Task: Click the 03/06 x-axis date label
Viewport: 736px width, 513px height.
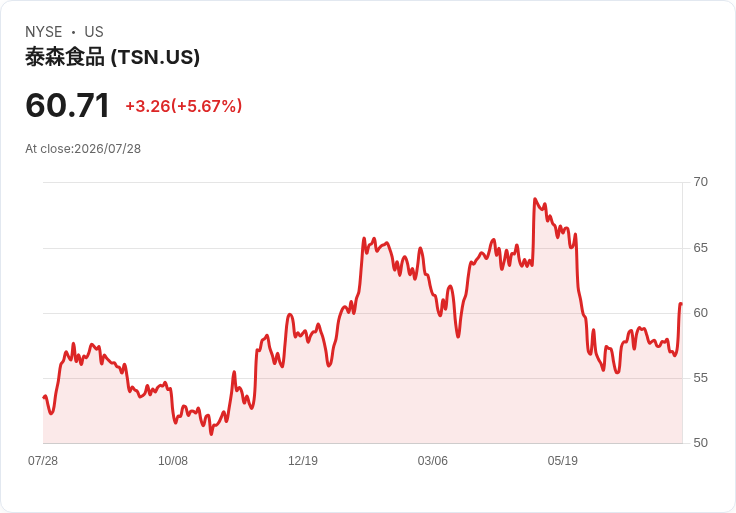Action: point(432,461)
